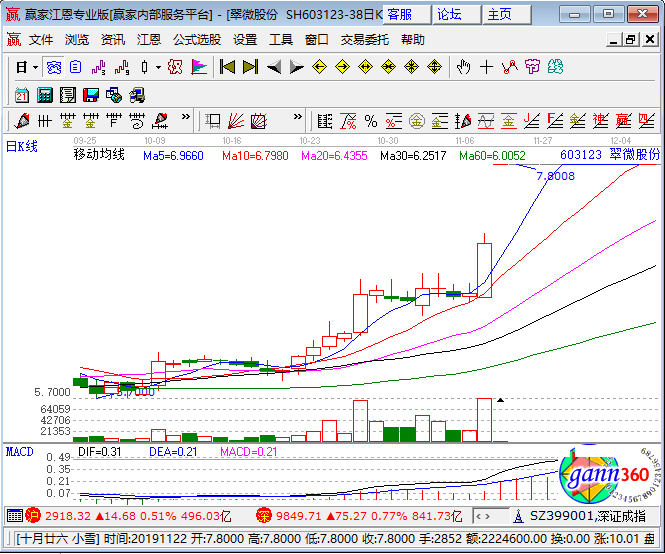Expand fan toolbar overflow chevron
This screenshot has width=665, height=554.
[x=298, y=117]
